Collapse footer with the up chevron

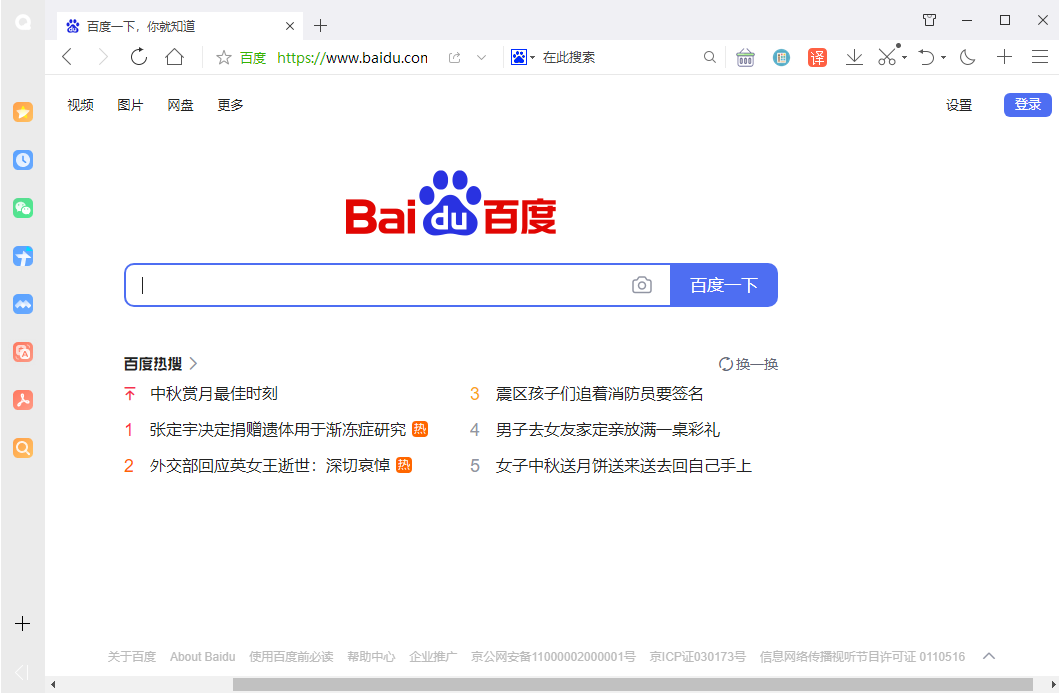pyautogui.click(x=989, y=656)
